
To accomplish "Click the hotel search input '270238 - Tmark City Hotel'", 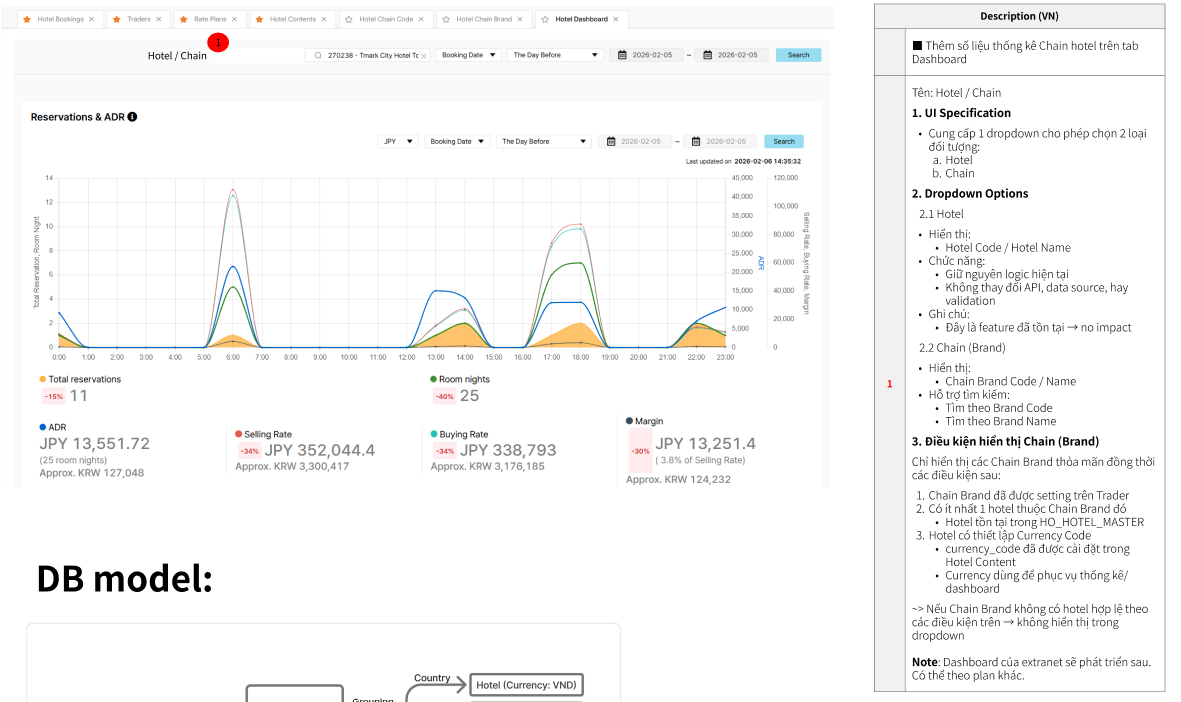I will coord(368,56).
